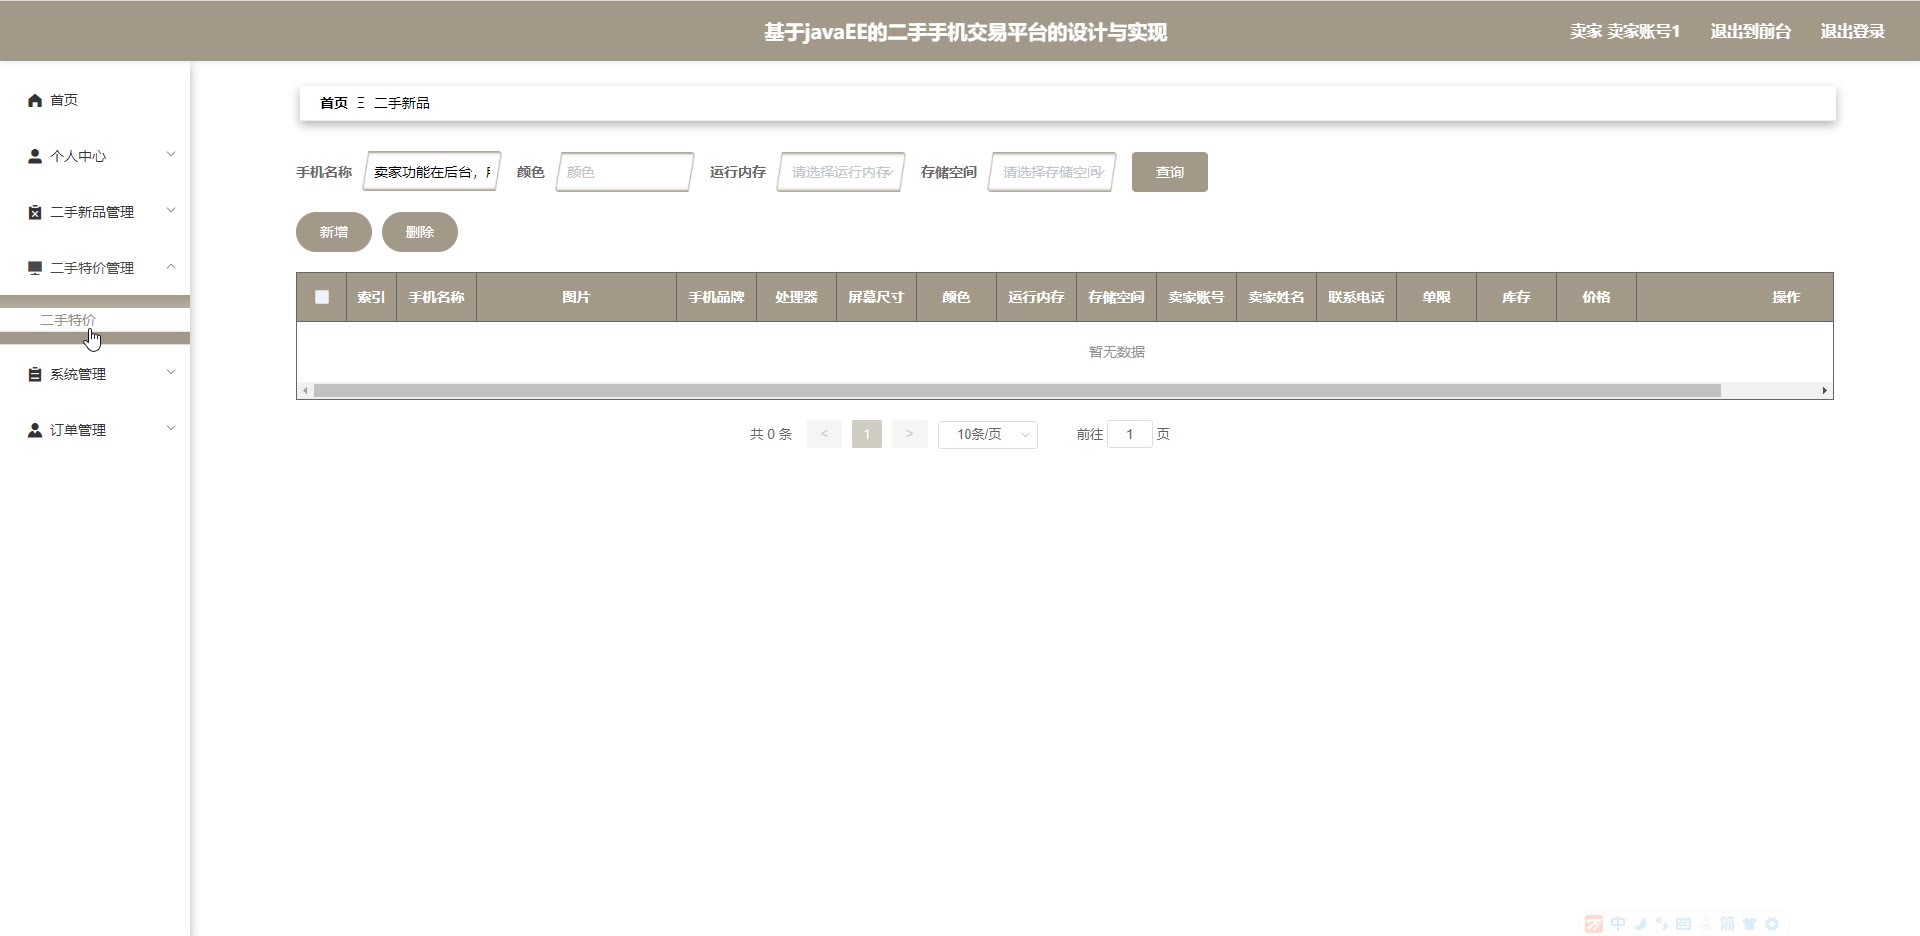Click the 操作 column header
The width and height of the screenshot is (1920, 936).
[1735, 297]
